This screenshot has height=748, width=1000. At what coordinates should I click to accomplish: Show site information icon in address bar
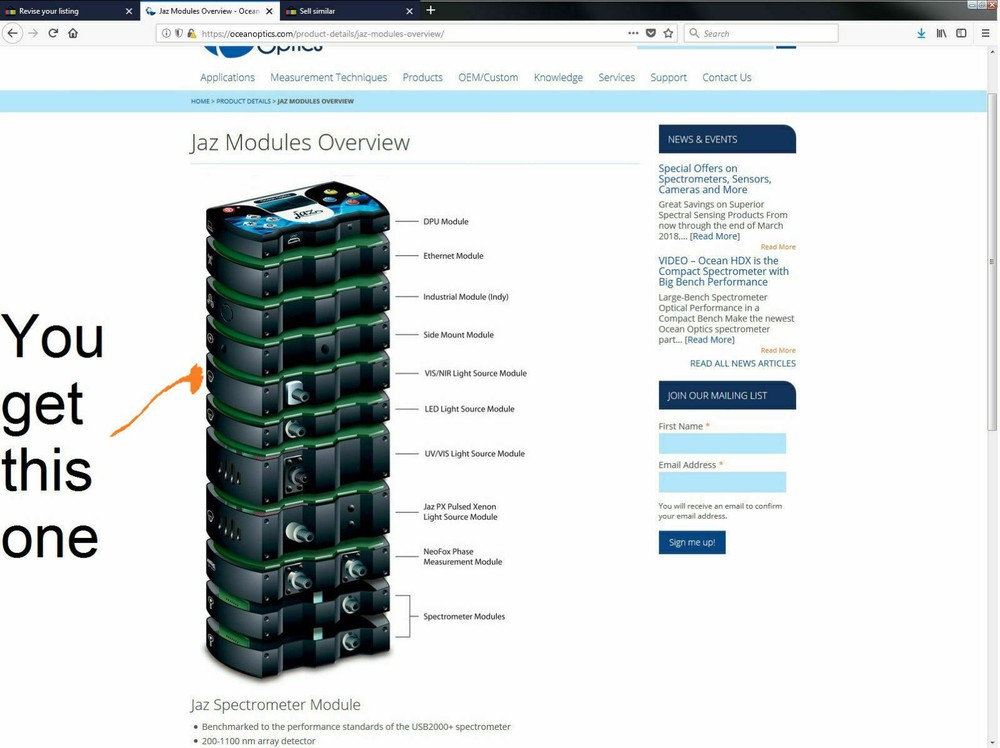166,33
